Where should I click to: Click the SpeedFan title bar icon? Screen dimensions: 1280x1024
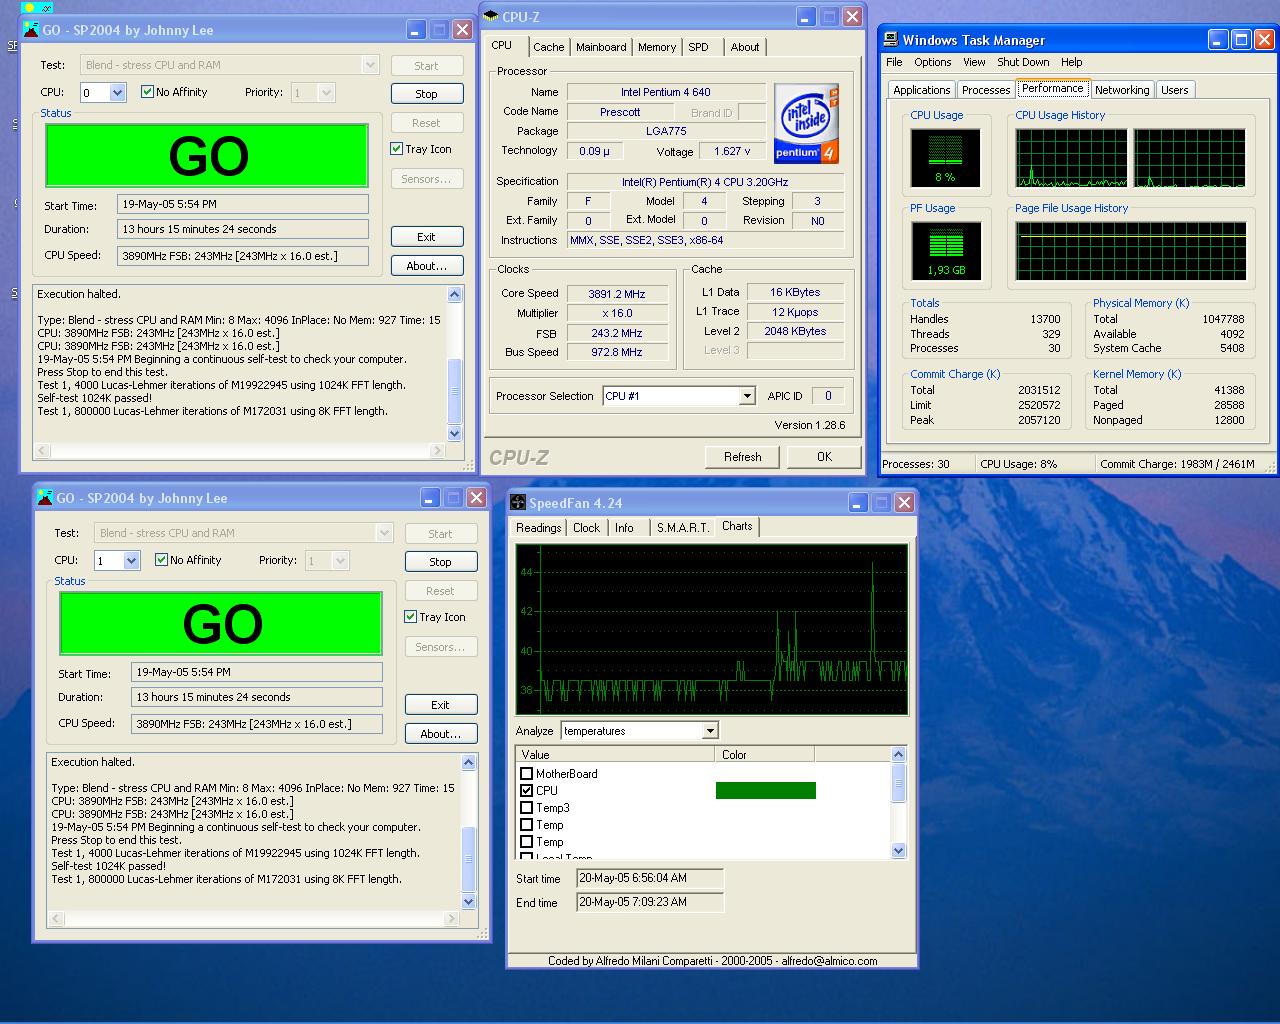click(518, 502)
